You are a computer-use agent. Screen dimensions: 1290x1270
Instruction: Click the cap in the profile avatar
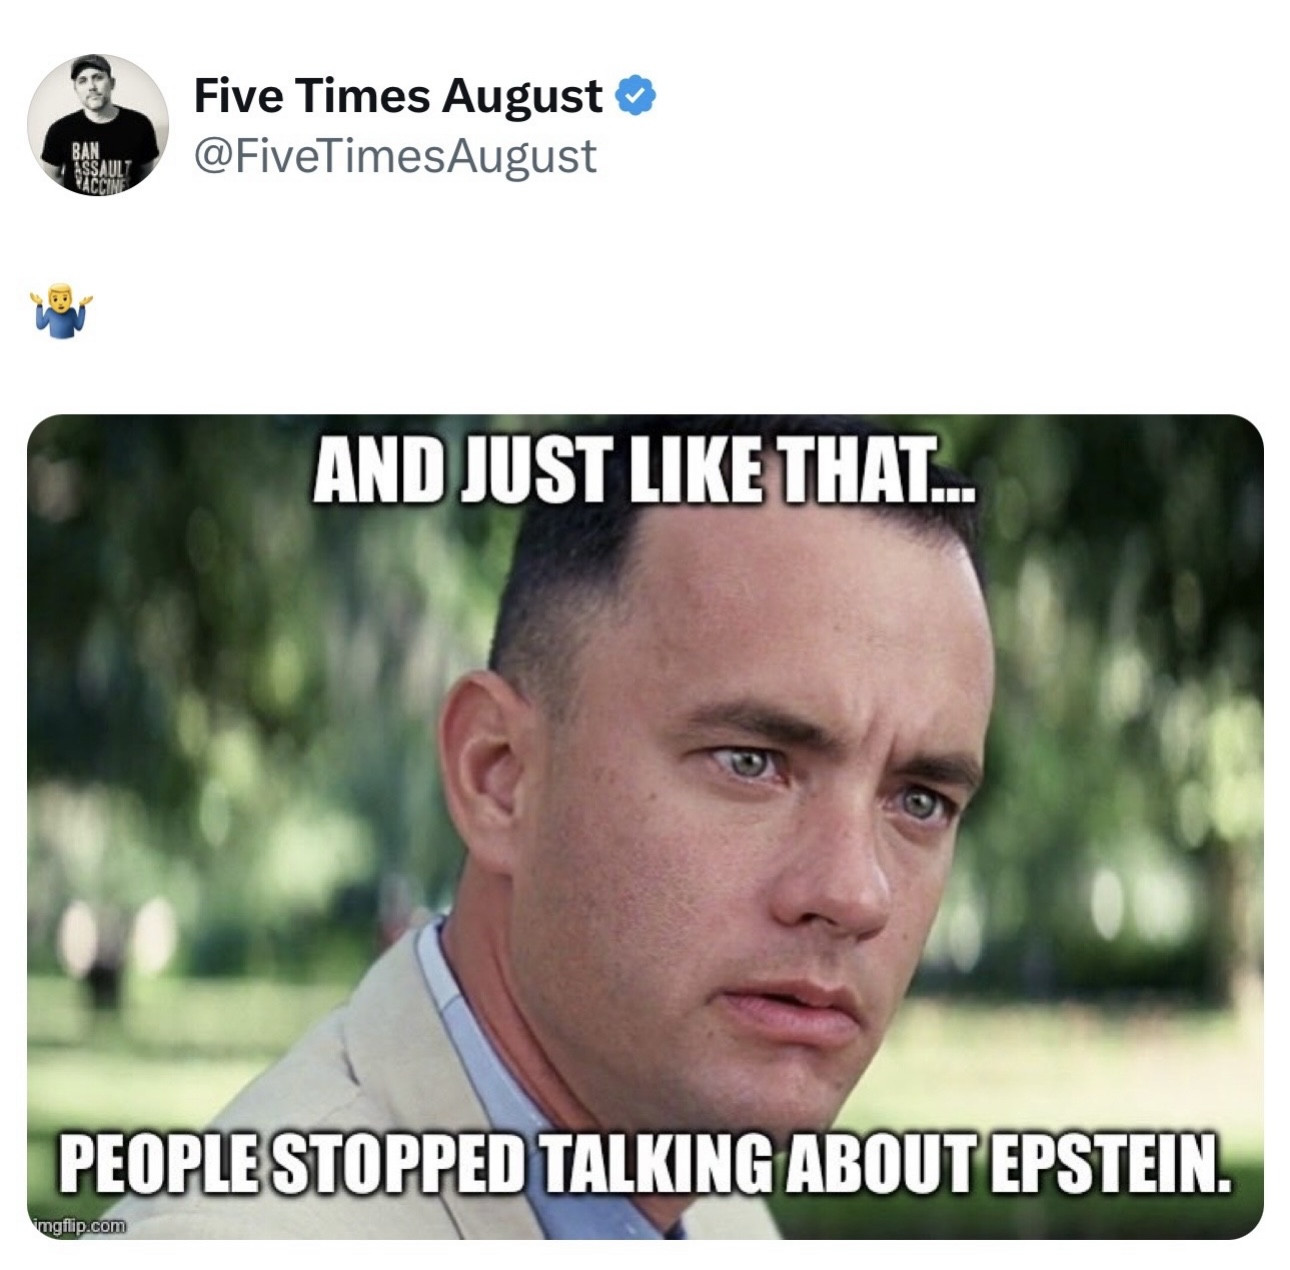coord(92,66)
